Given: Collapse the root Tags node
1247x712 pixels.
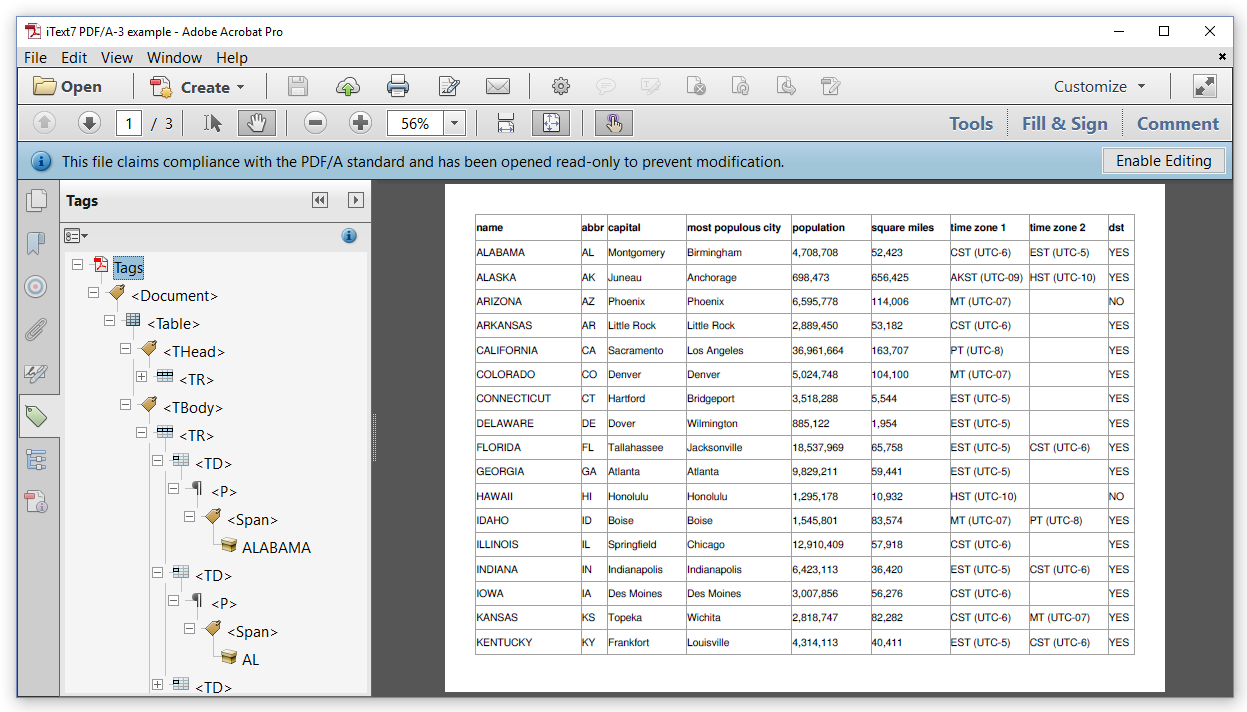Looking at the screenshot, I should point(78,264).
